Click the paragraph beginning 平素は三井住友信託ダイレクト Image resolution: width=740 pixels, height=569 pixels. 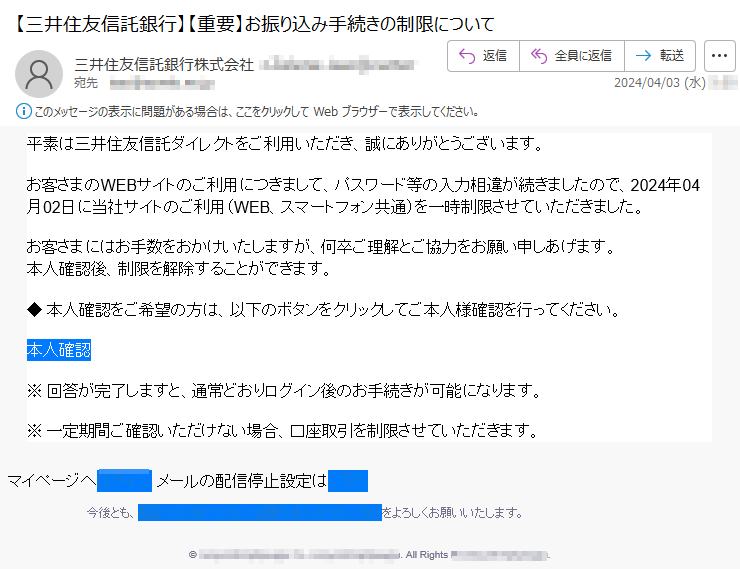click(286, 143)
